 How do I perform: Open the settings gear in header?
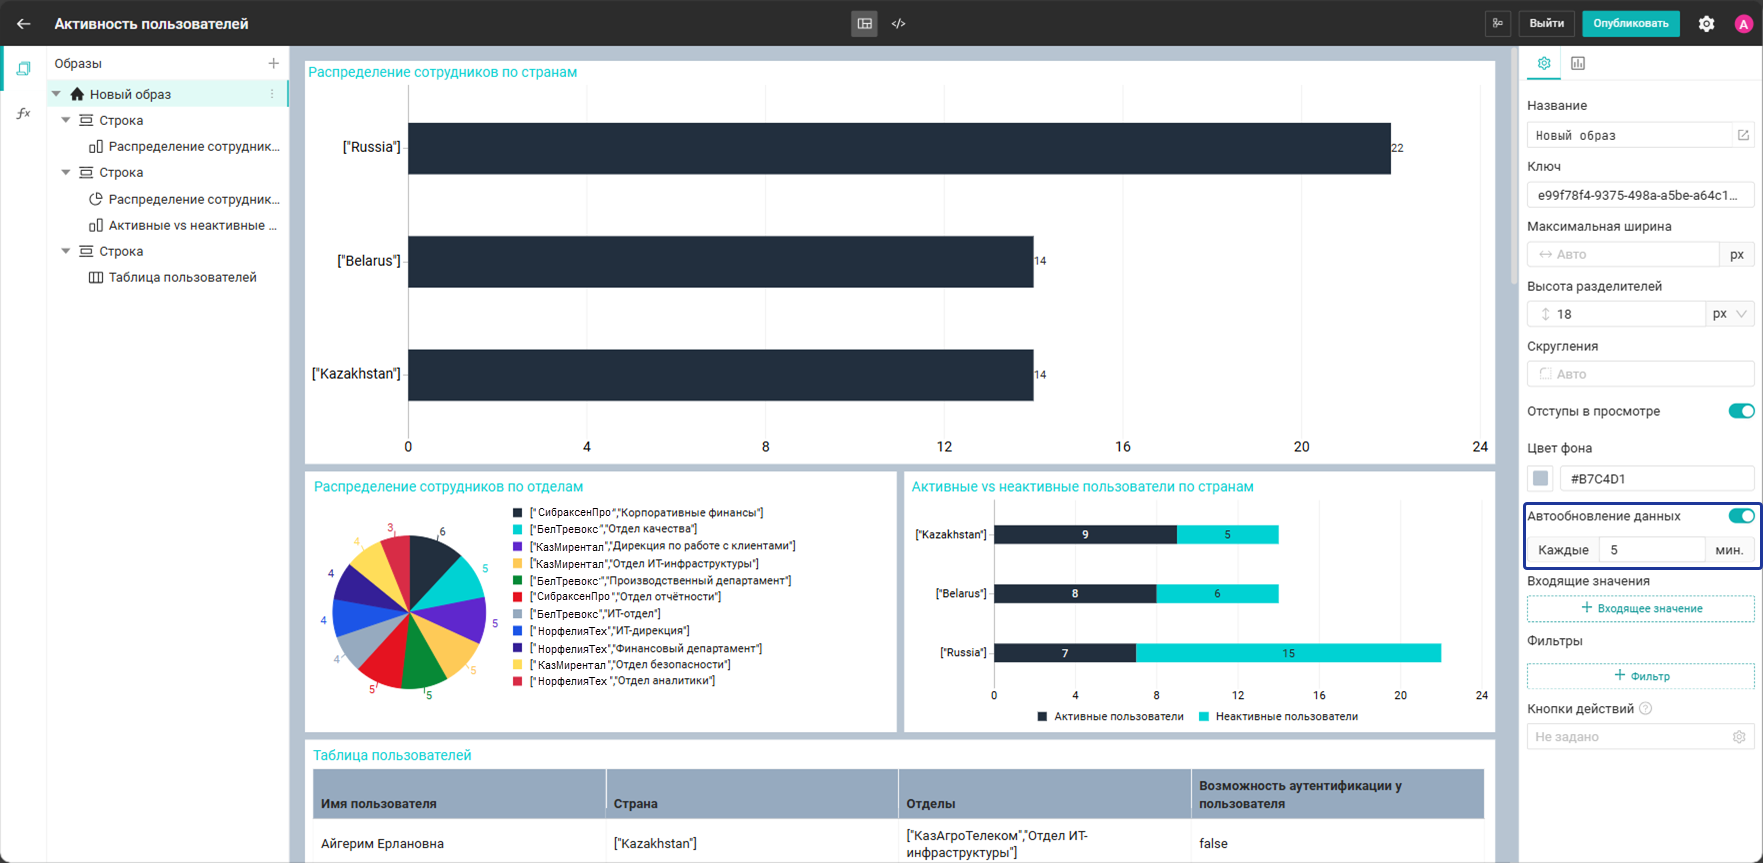tap(1706, 24)
